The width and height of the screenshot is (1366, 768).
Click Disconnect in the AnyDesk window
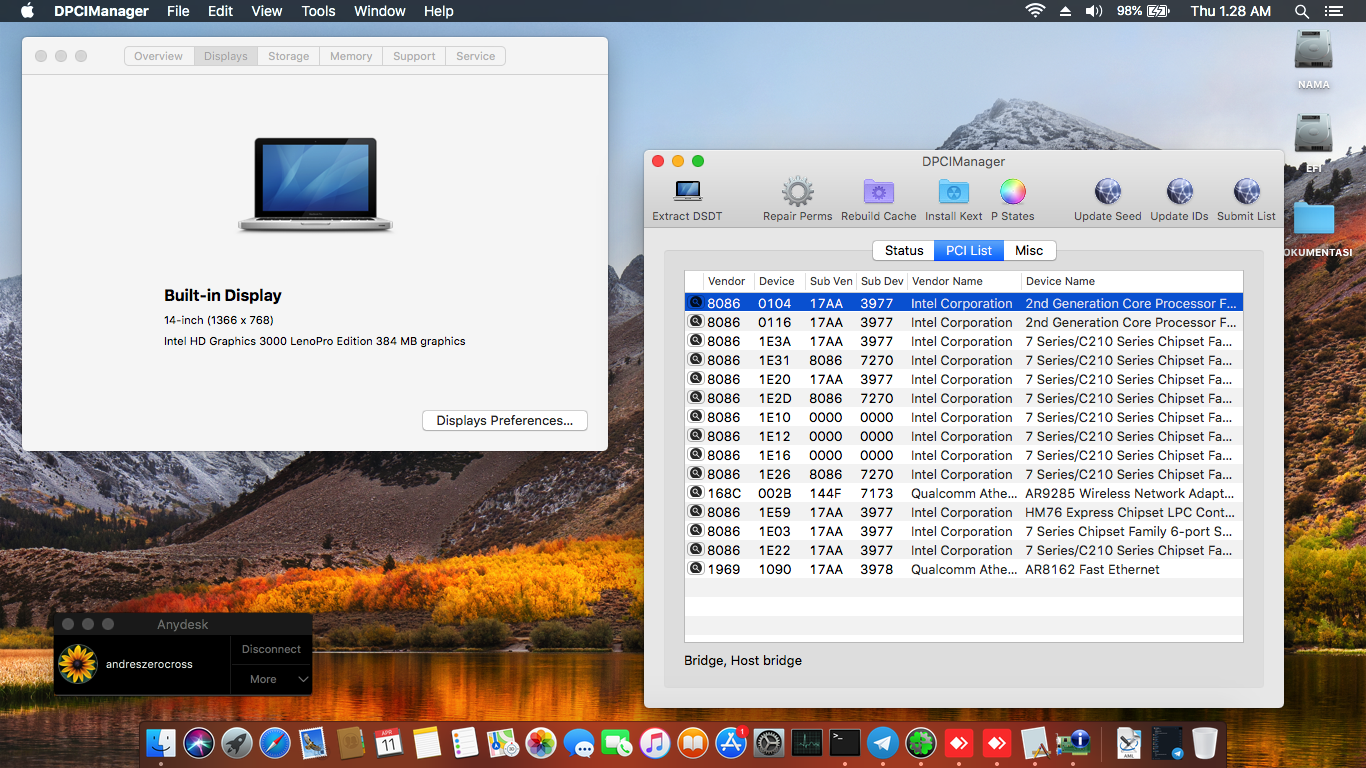click(x=270, y=649)
